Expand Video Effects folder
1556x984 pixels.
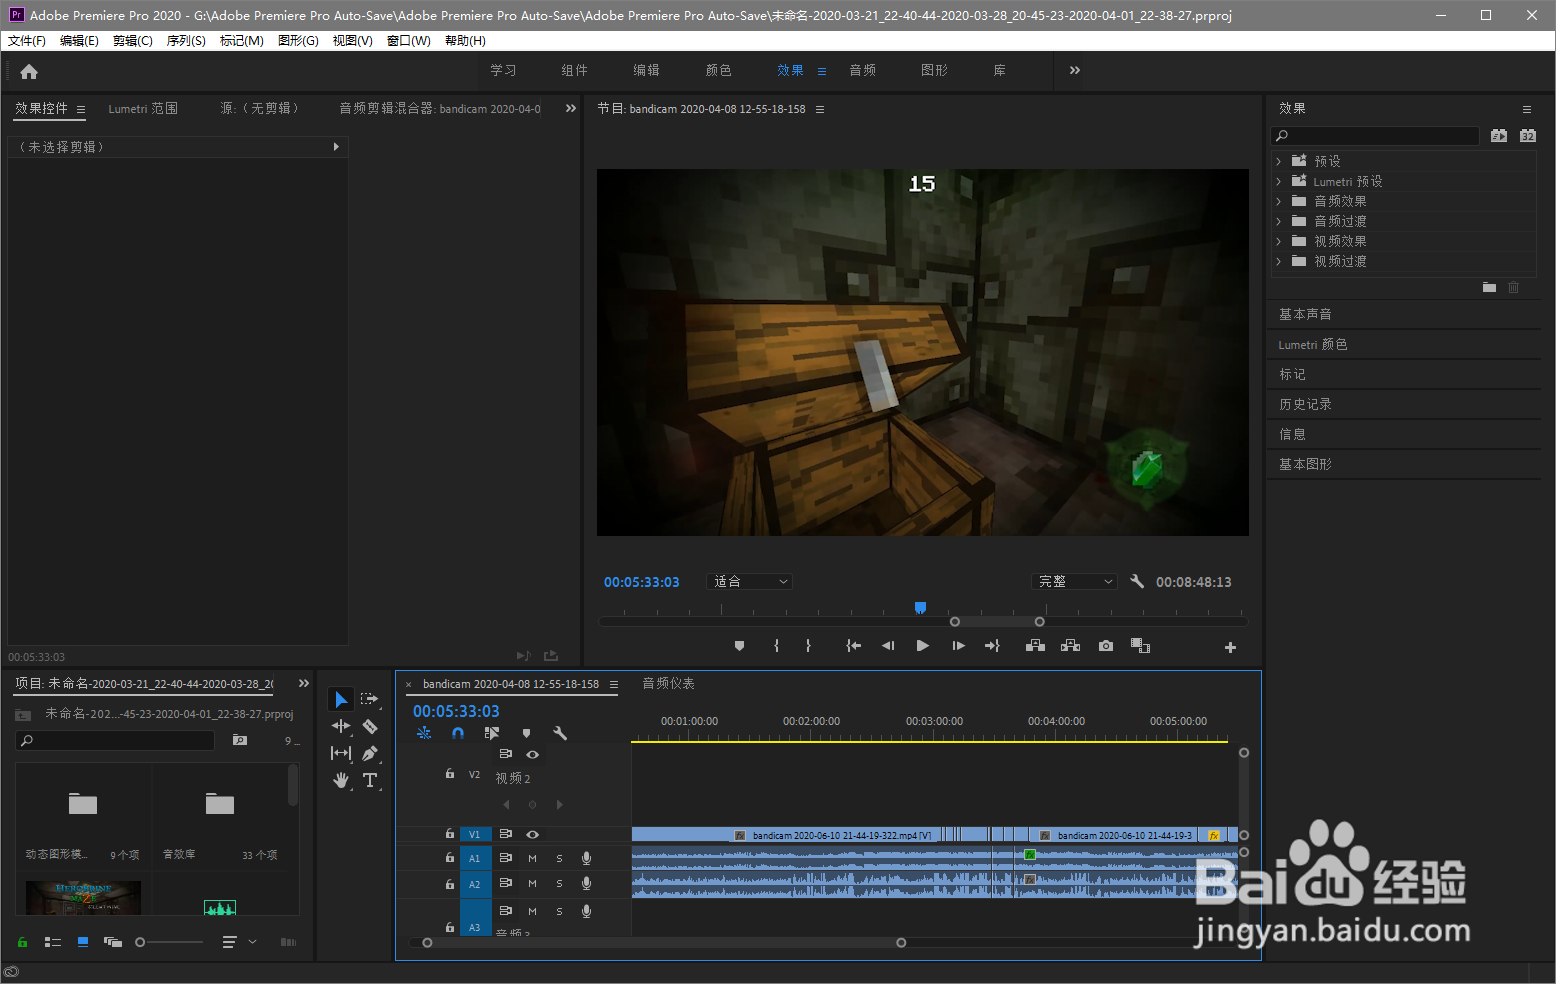1278,241
